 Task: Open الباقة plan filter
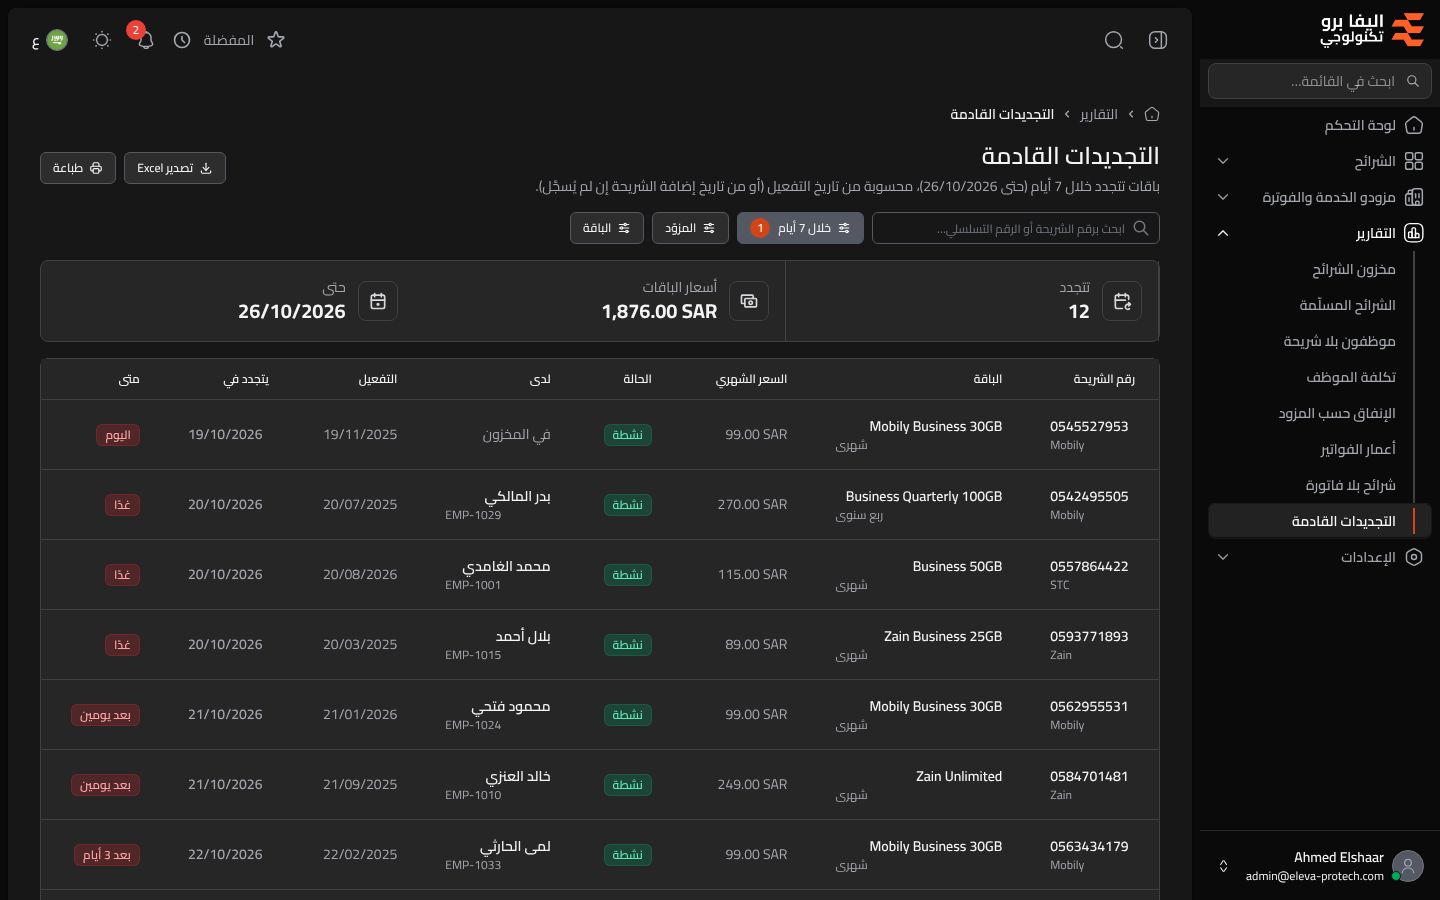[x=607, y=228]
